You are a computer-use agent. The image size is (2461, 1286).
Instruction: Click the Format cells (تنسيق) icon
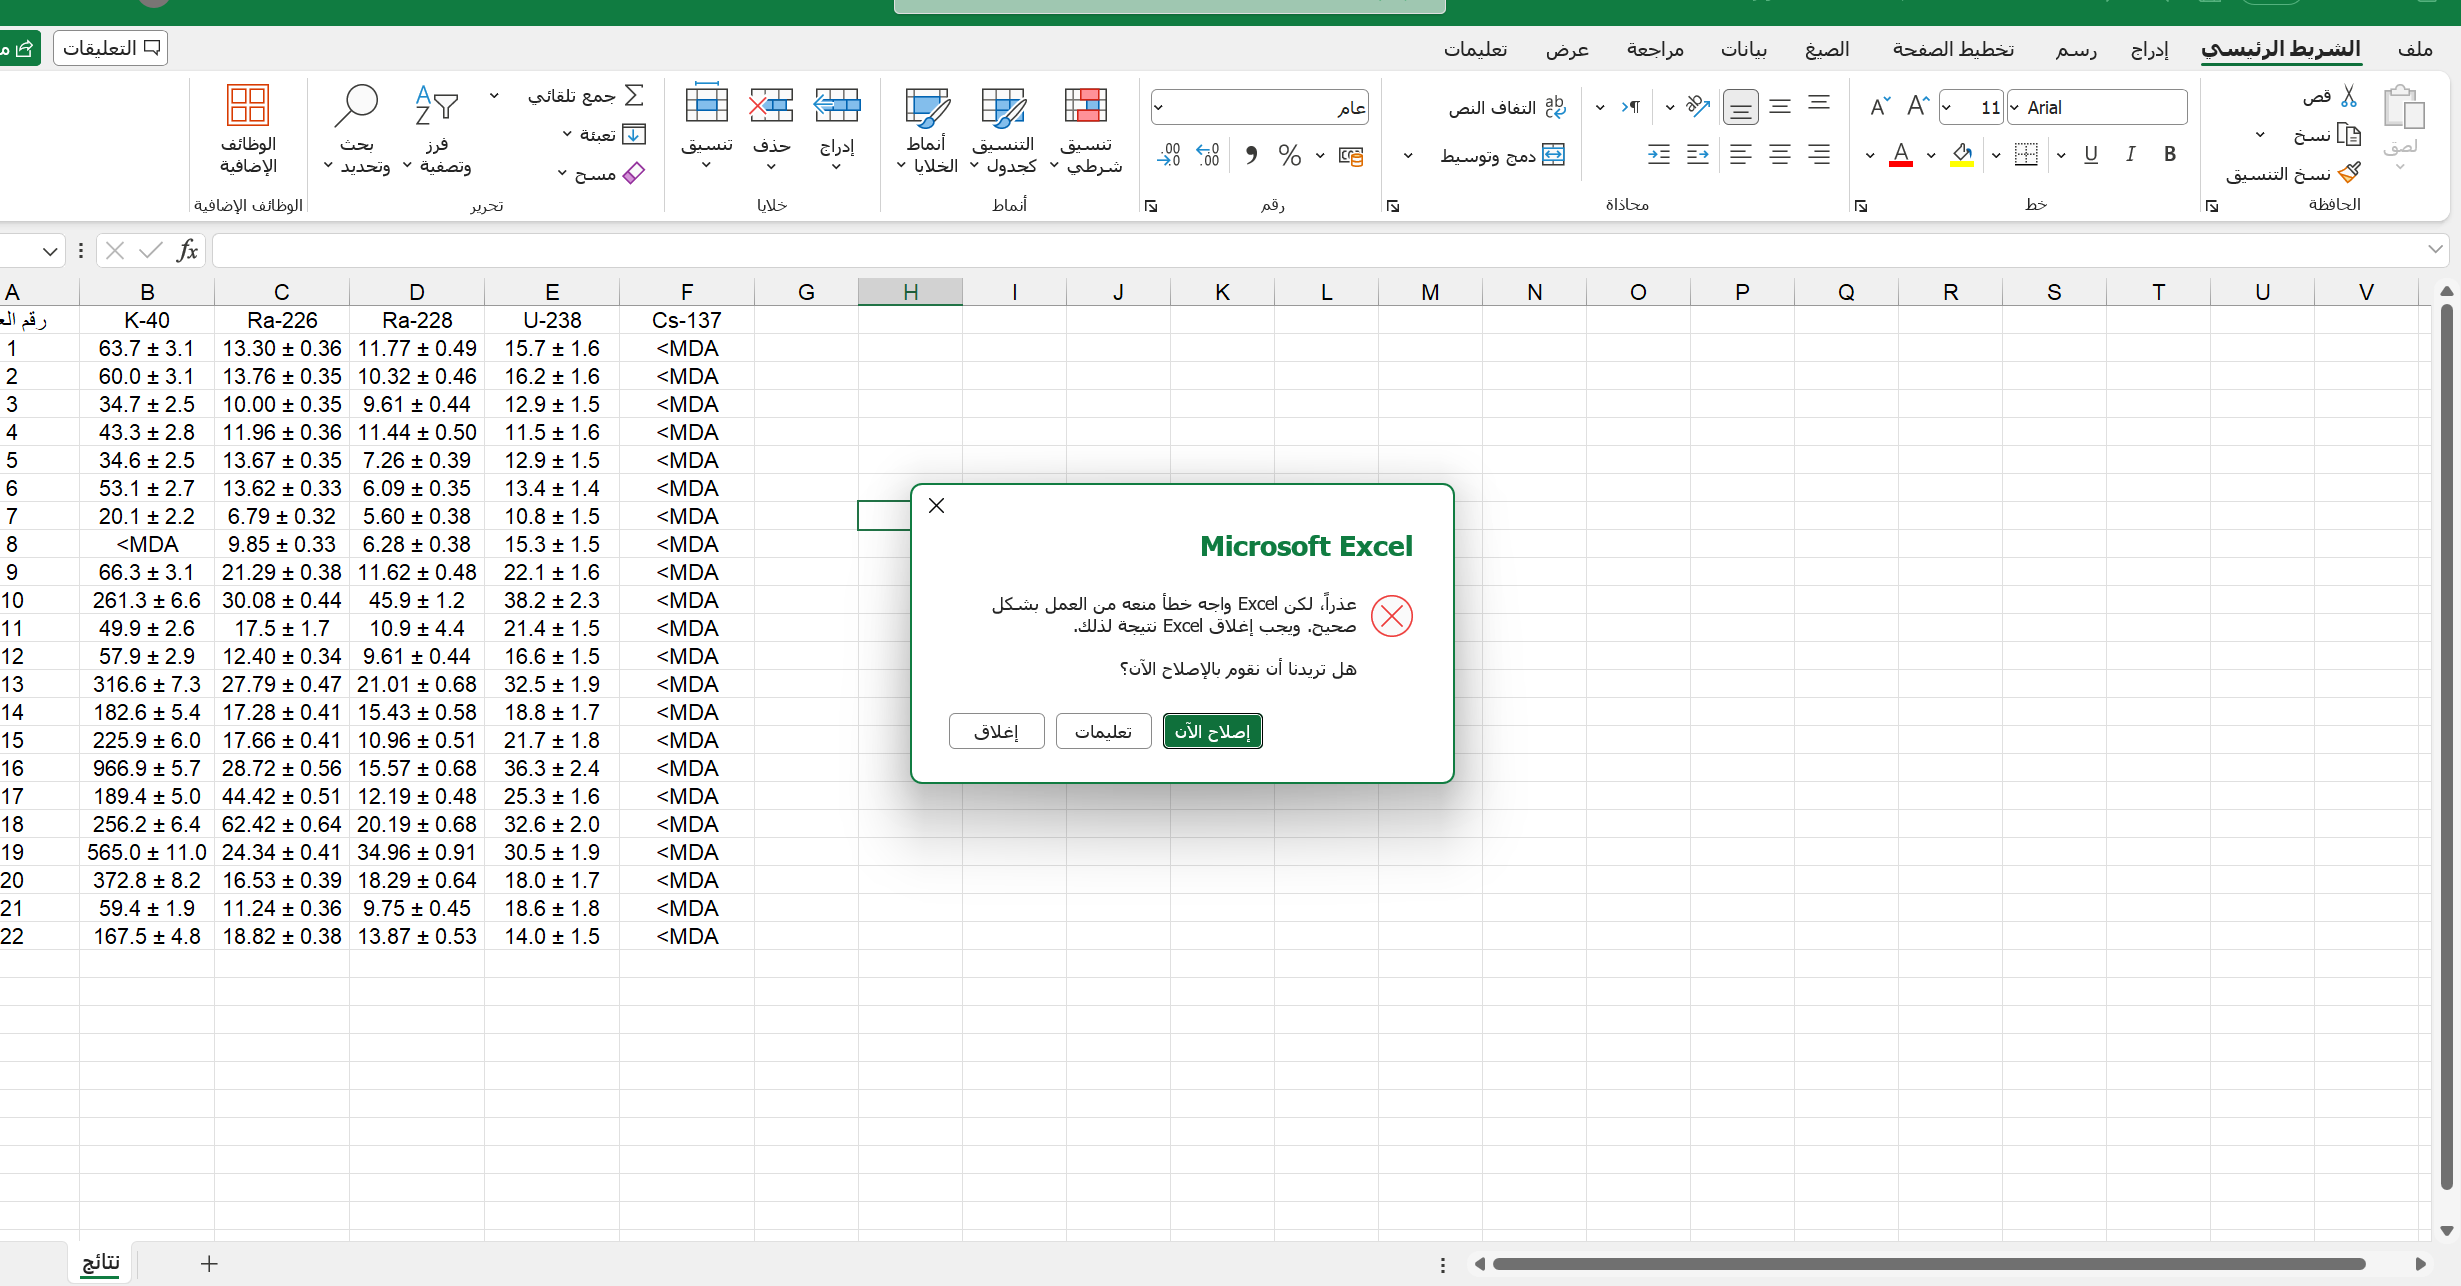click(x=706, y=104)
